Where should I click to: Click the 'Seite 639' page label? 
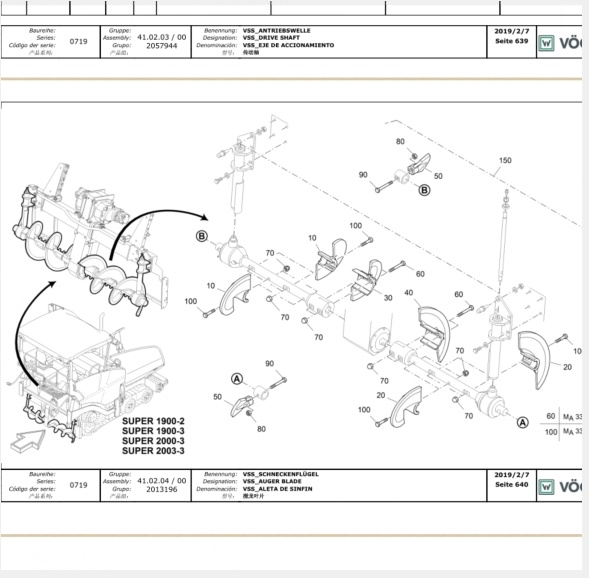512,41
